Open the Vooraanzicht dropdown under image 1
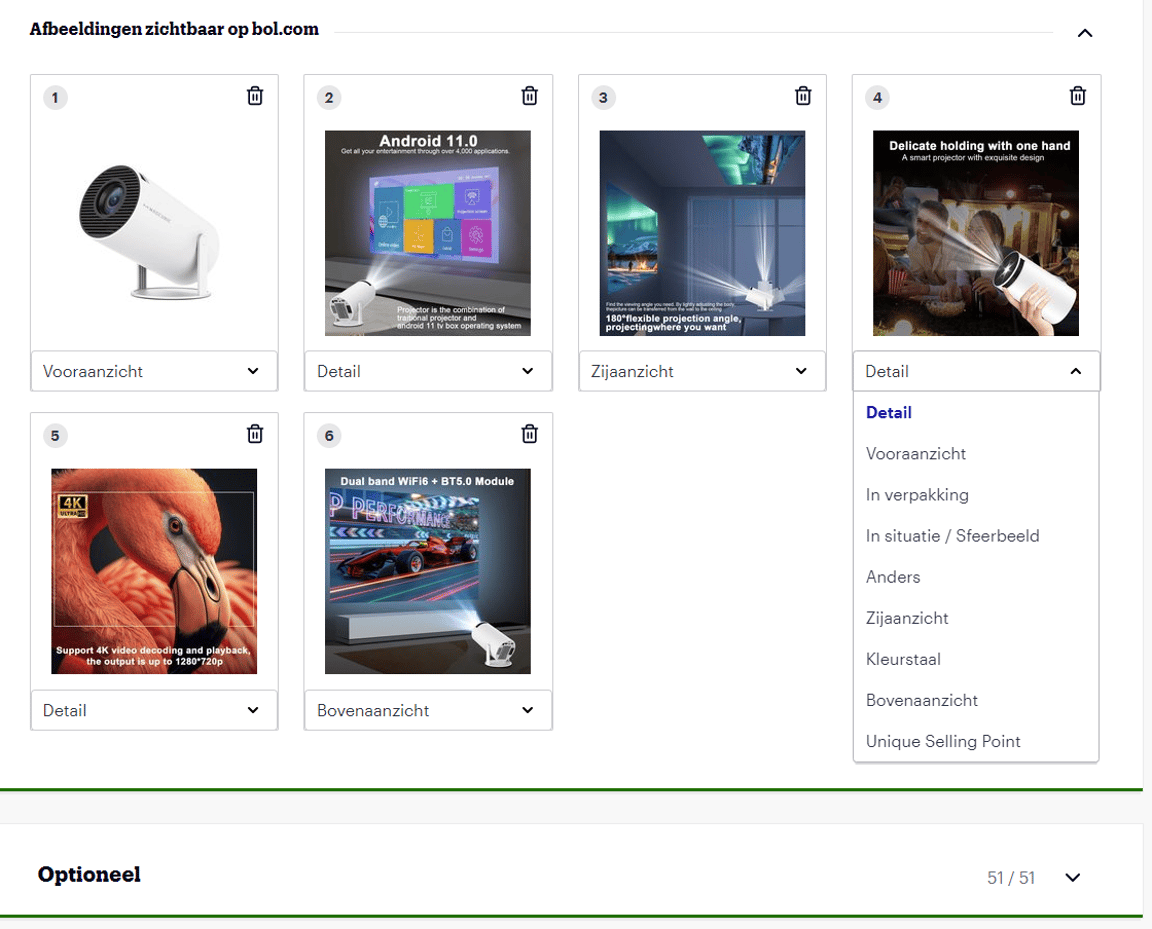Image resolution: width=1152 pixels, height=929 pixels. coord(154,371)
